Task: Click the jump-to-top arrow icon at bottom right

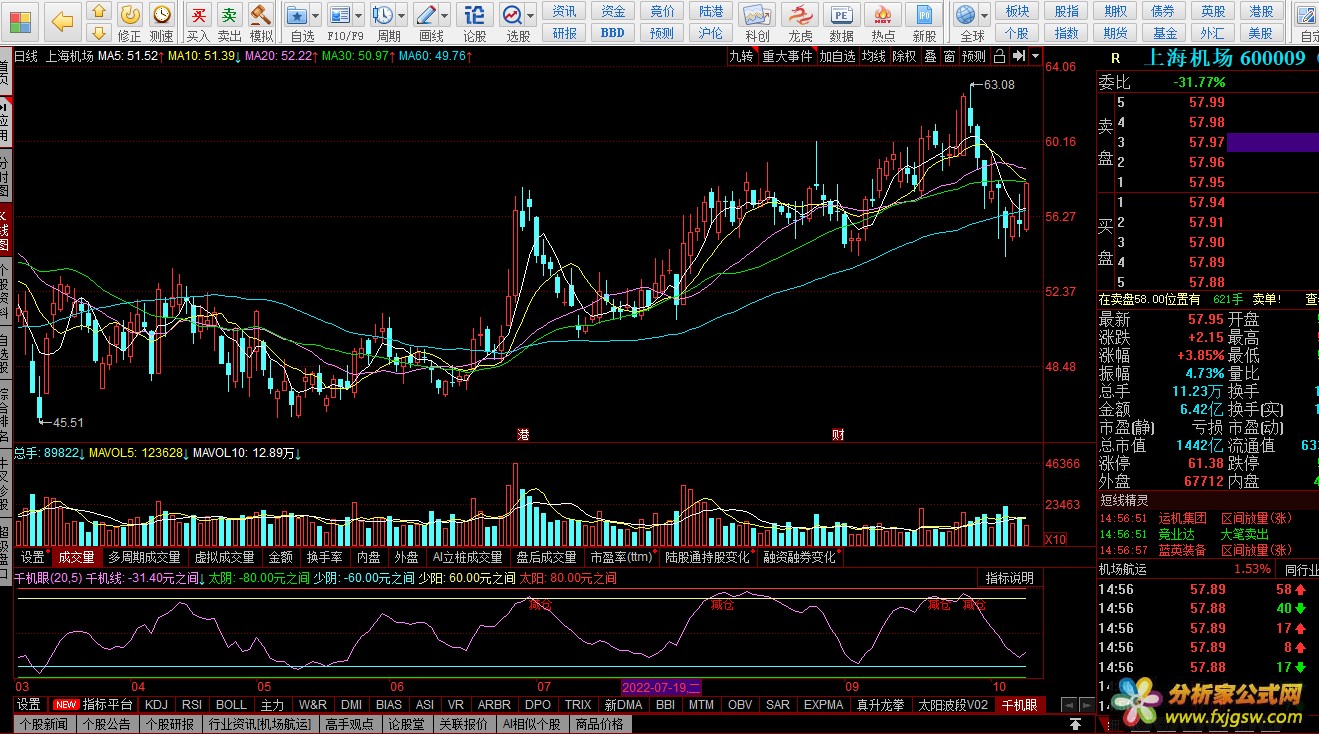Action: click(x=1076, y=723)
